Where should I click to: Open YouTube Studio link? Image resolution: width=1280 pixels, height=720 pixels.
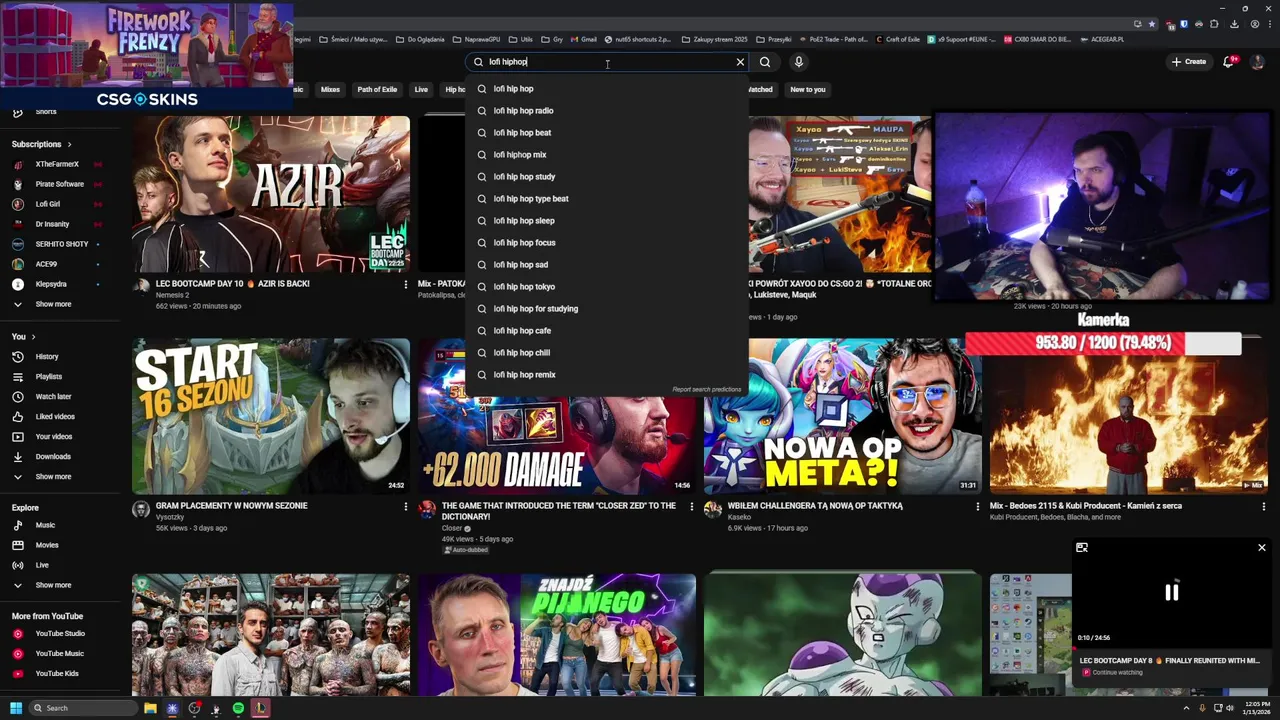(x=58, y=634)
